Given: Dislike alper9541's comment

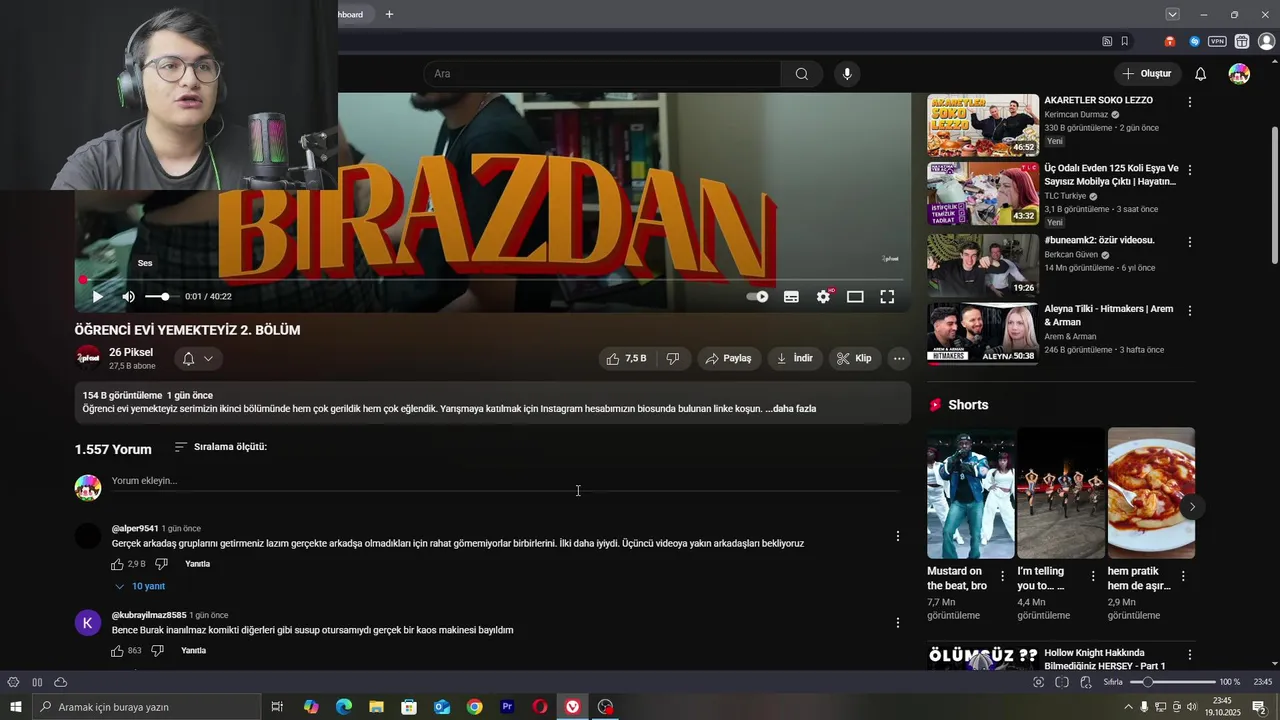Looking at the screenshot, I should point(161,564).
